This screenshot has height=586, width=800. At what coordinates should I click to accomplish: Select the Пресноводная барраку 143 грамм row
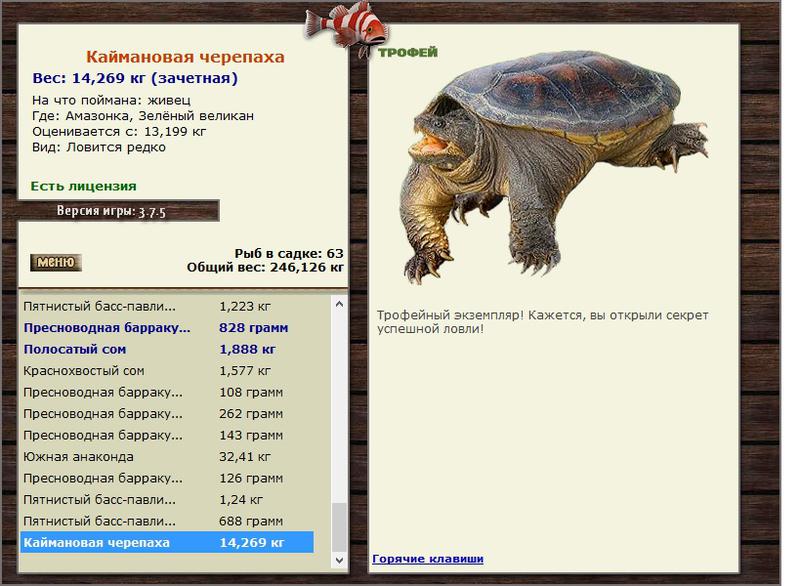(x=167, y=435)
